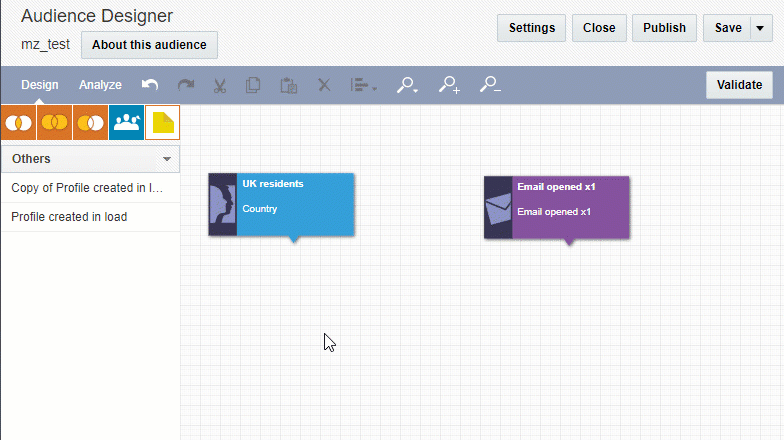The height and width of the screenshot is (440, 784).
Task: Click the Settings button
Action: (x=532, y=28)
